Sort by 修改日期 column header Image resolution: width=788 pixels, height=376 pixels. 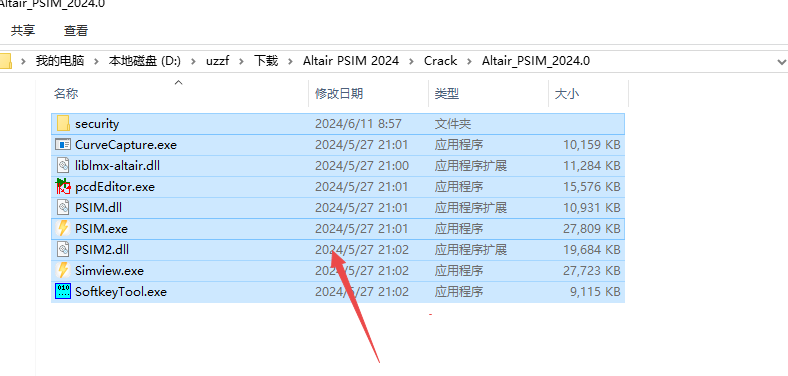coord(339,93)
